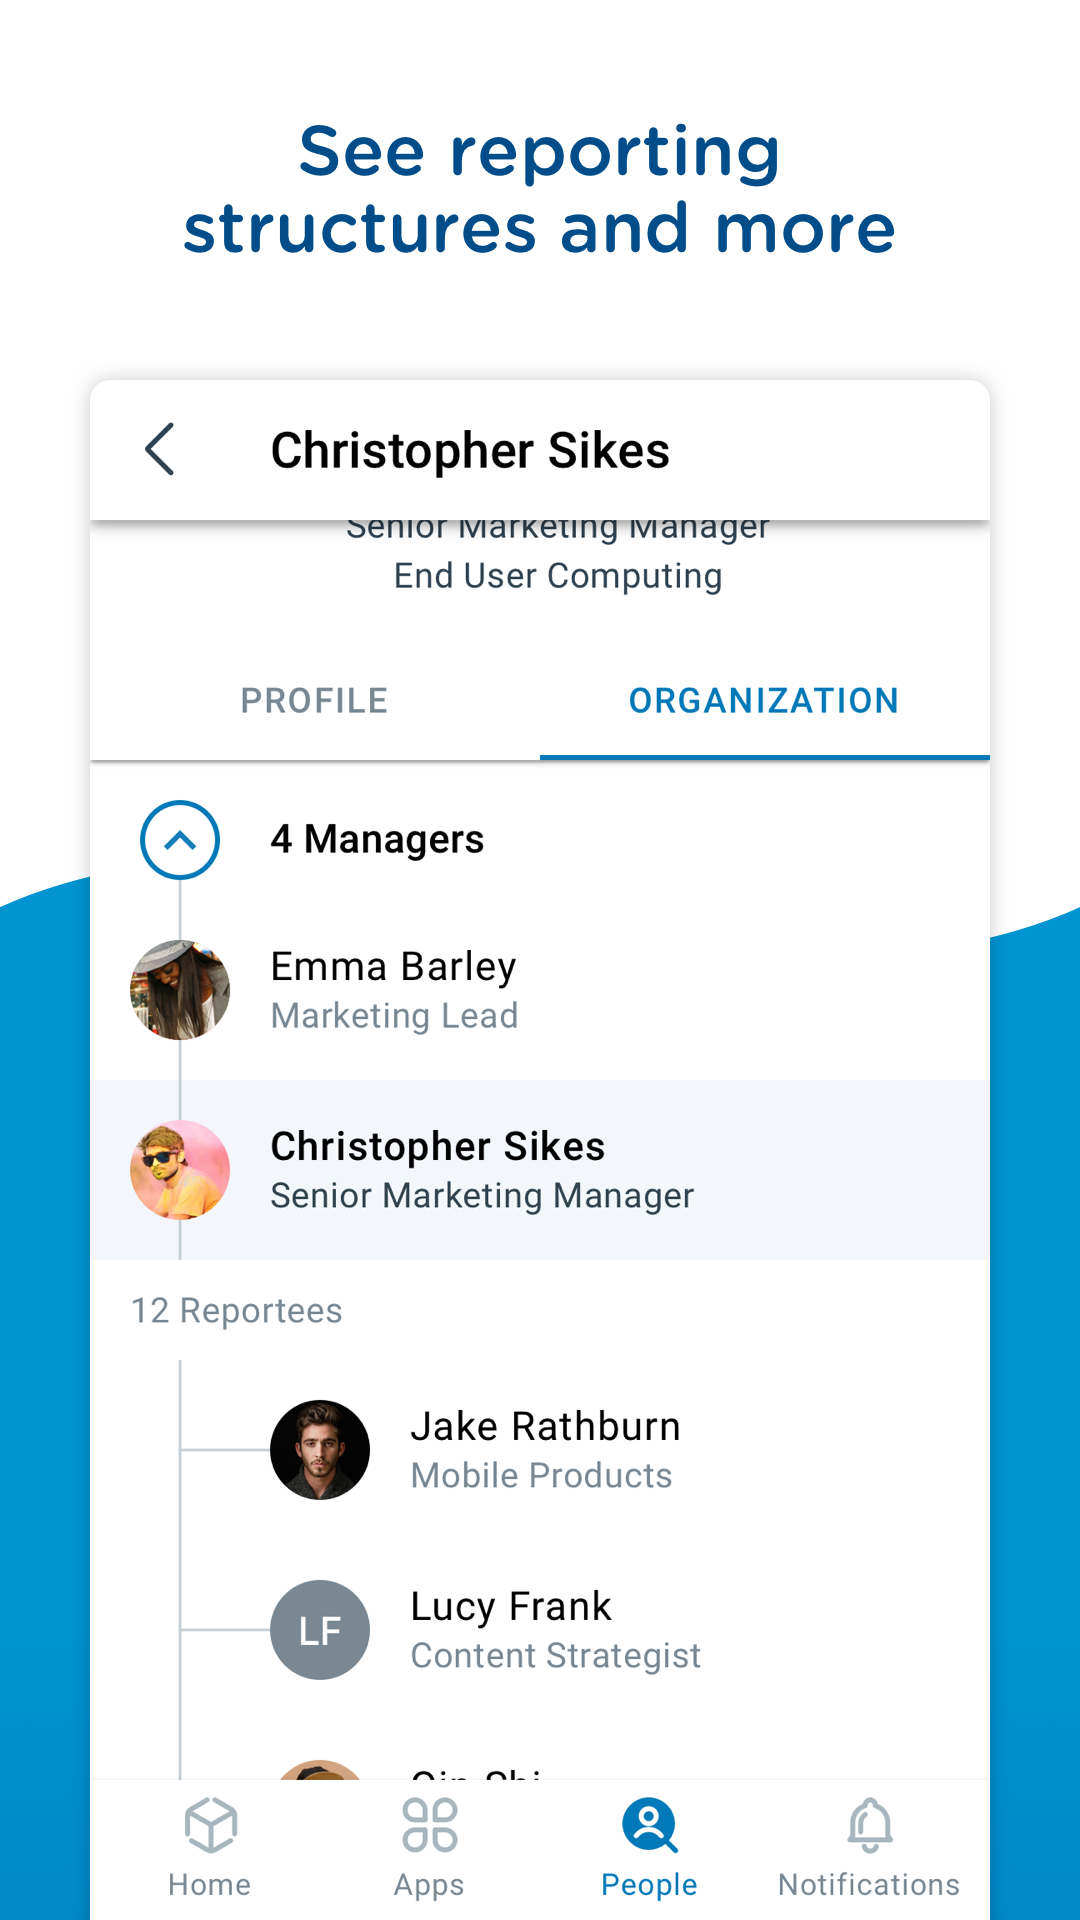1080x1920 pixels.
Task: Open Notifications bell icon
Action: (870, 1826)
